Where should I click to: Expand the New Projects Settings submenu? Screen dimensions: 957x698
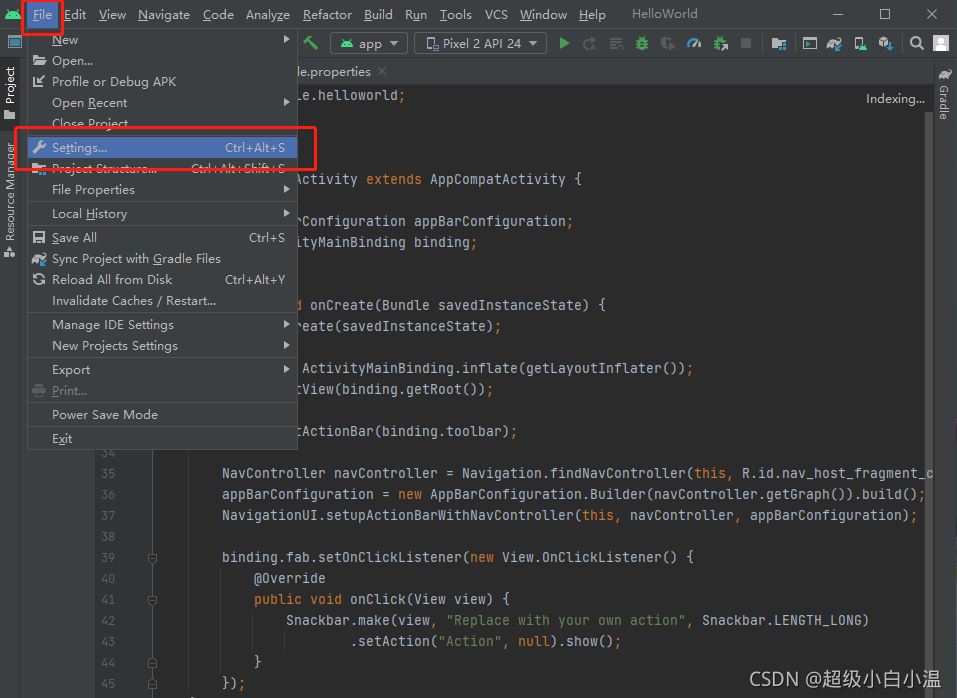162,345
